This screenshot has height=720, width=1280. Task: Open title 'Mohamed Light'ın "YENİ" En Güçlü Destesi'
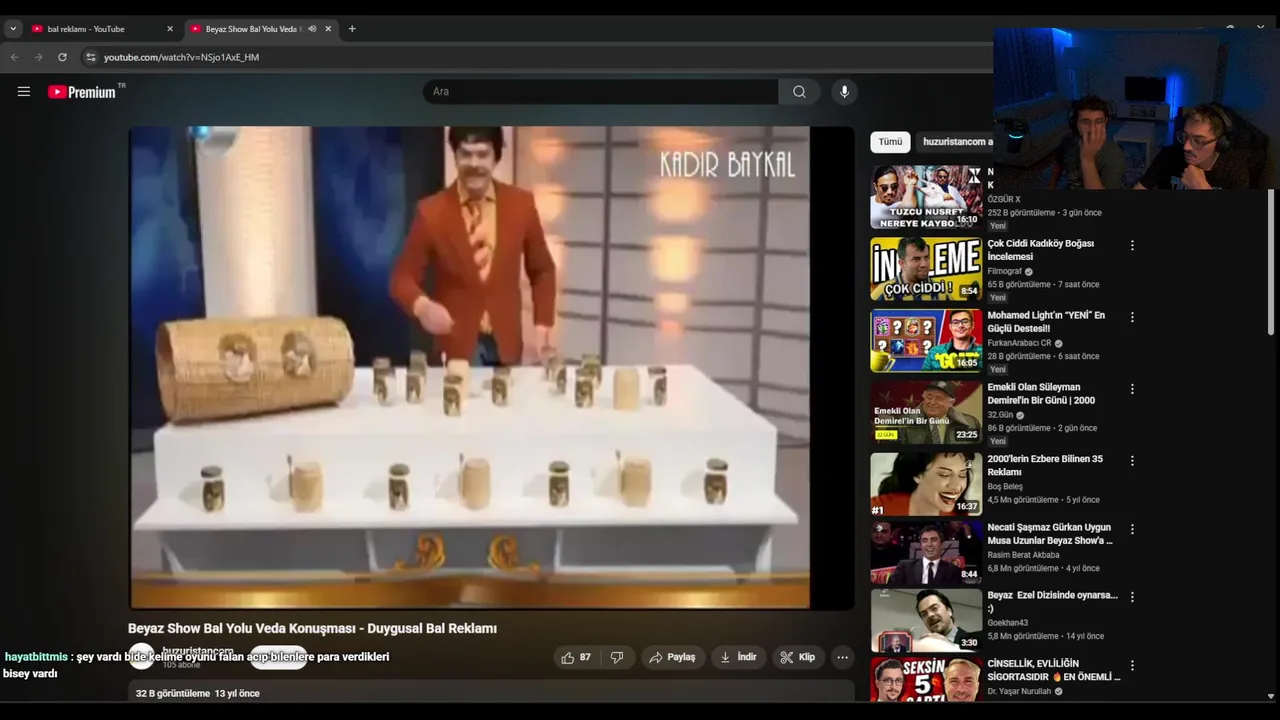1046,322
